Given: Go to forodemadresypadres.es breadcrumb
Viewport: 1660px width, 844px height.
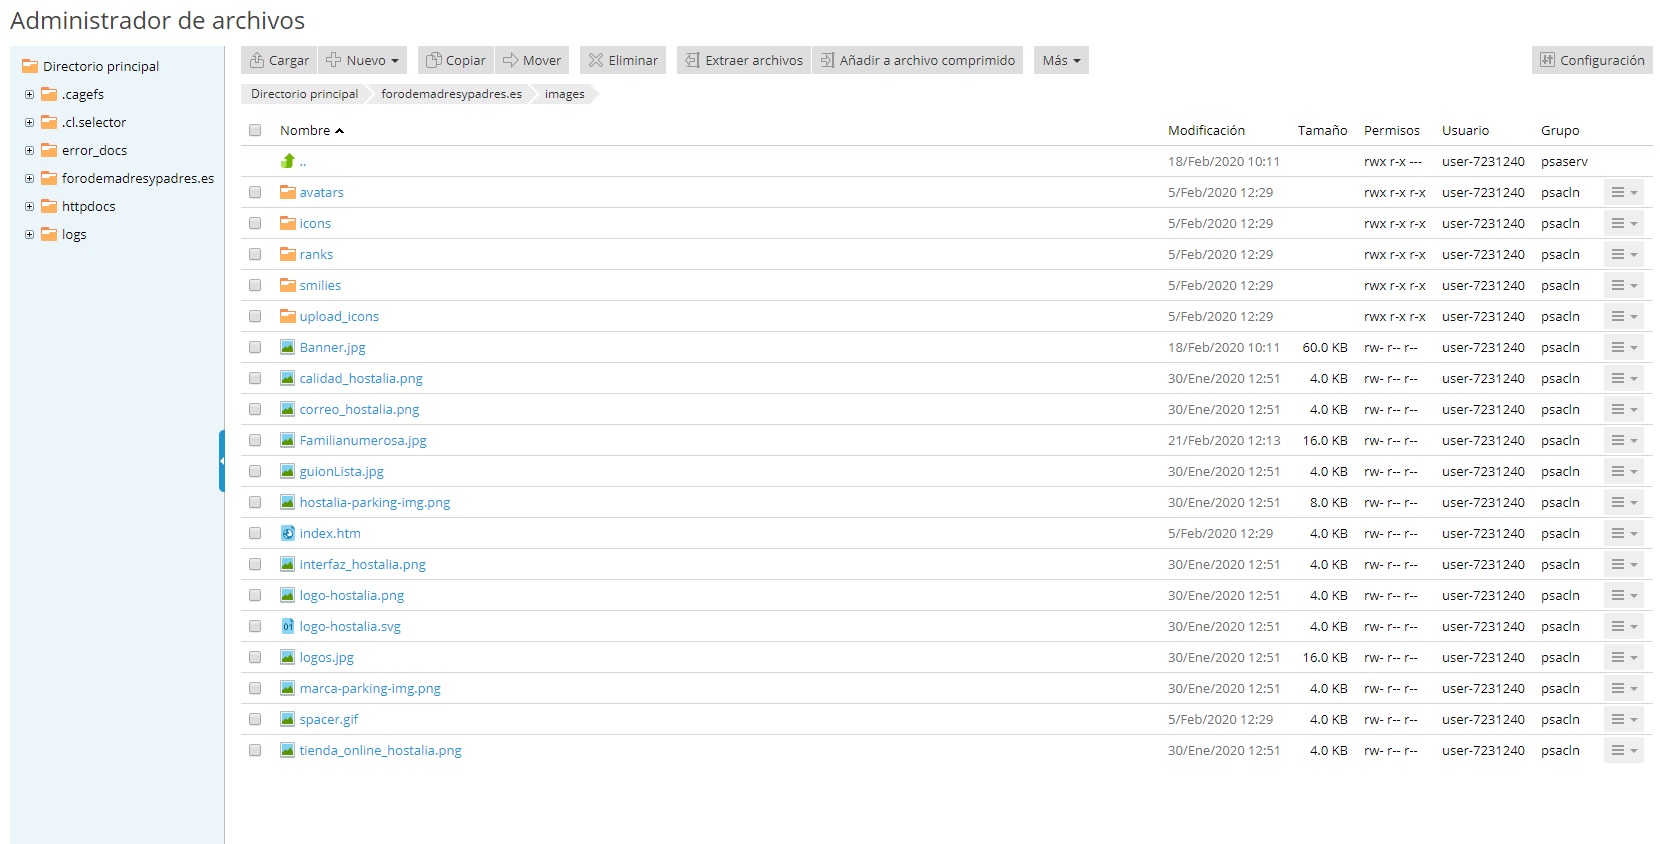Looking at the screenshot, I should [x=451, y=94].
